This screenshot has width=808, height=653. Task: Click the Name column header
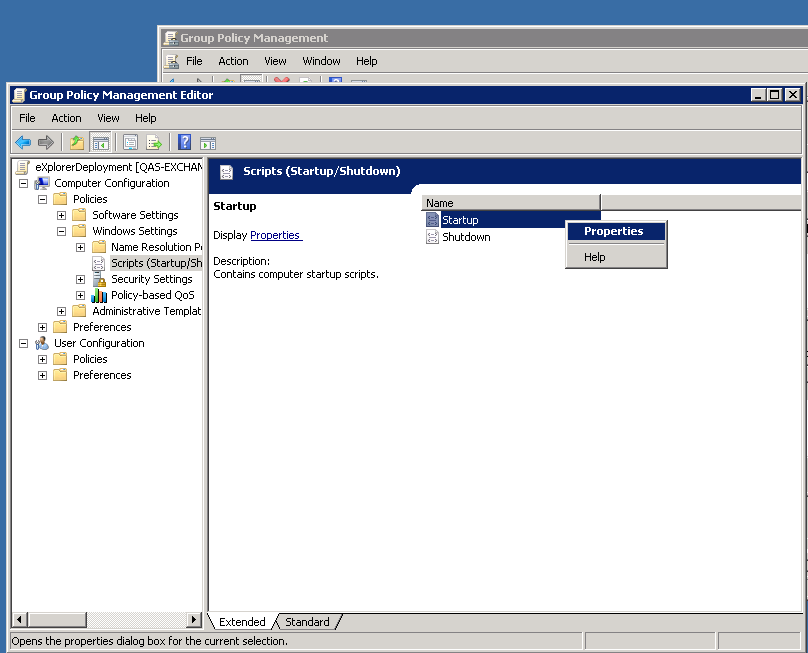click(510, 203)
